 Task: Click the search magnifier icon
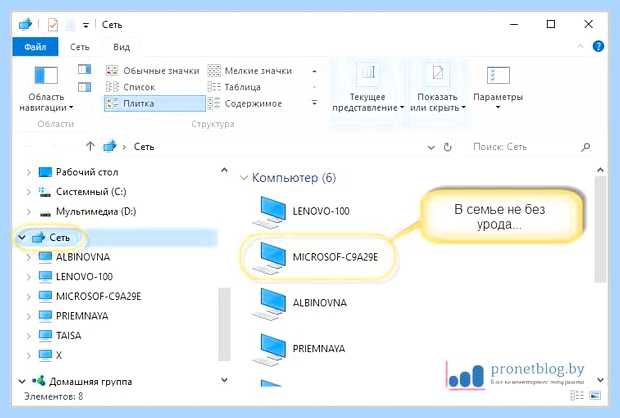[586, 147]
